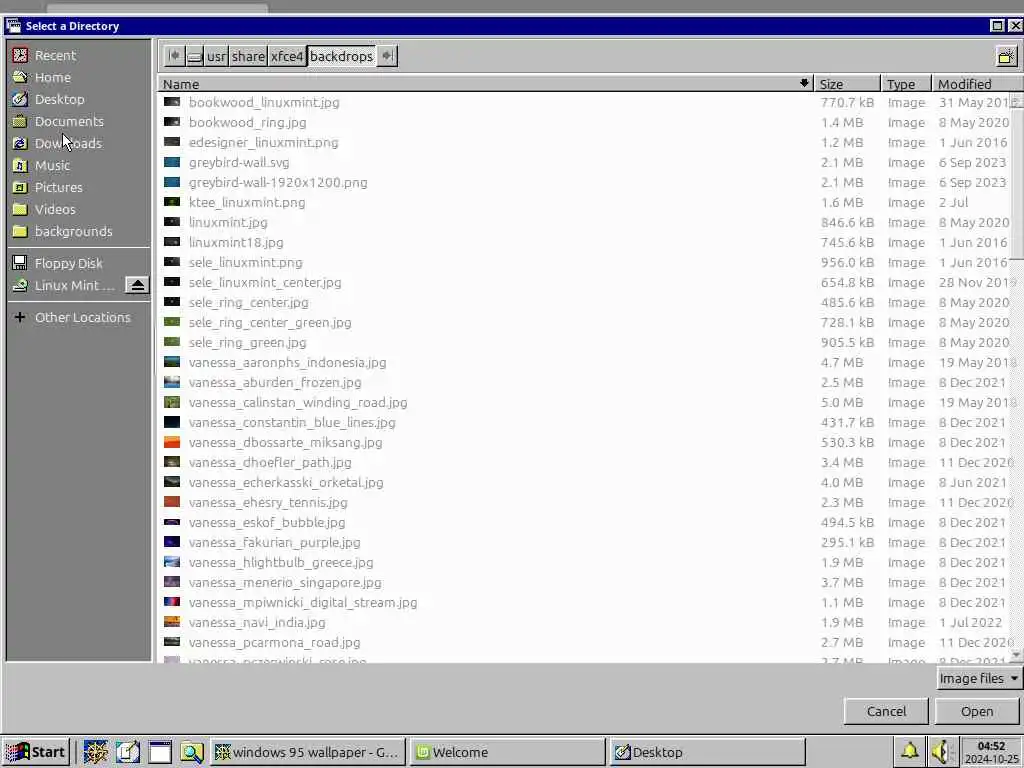Open the Start menu
Image resolution: width=1024 pixels, height=768 pixels.
click(x=36, y=752)
